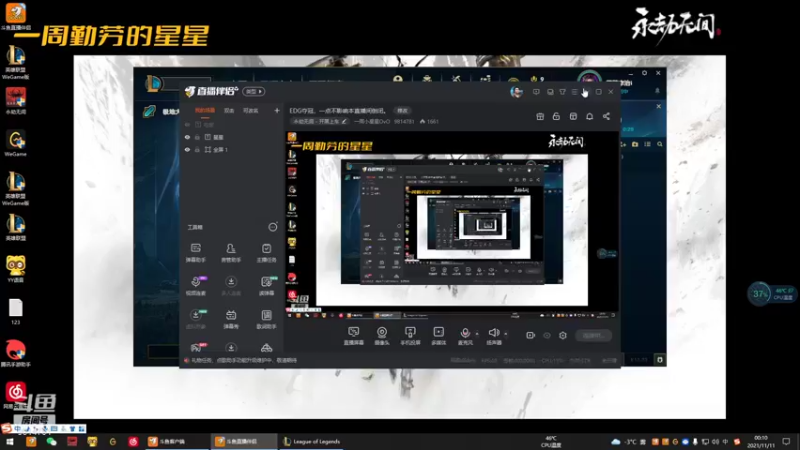Viewport: 800px width, 450px height.
Task: Add a 直播屏幕 screen capture source
Action: tap(354, 336)
